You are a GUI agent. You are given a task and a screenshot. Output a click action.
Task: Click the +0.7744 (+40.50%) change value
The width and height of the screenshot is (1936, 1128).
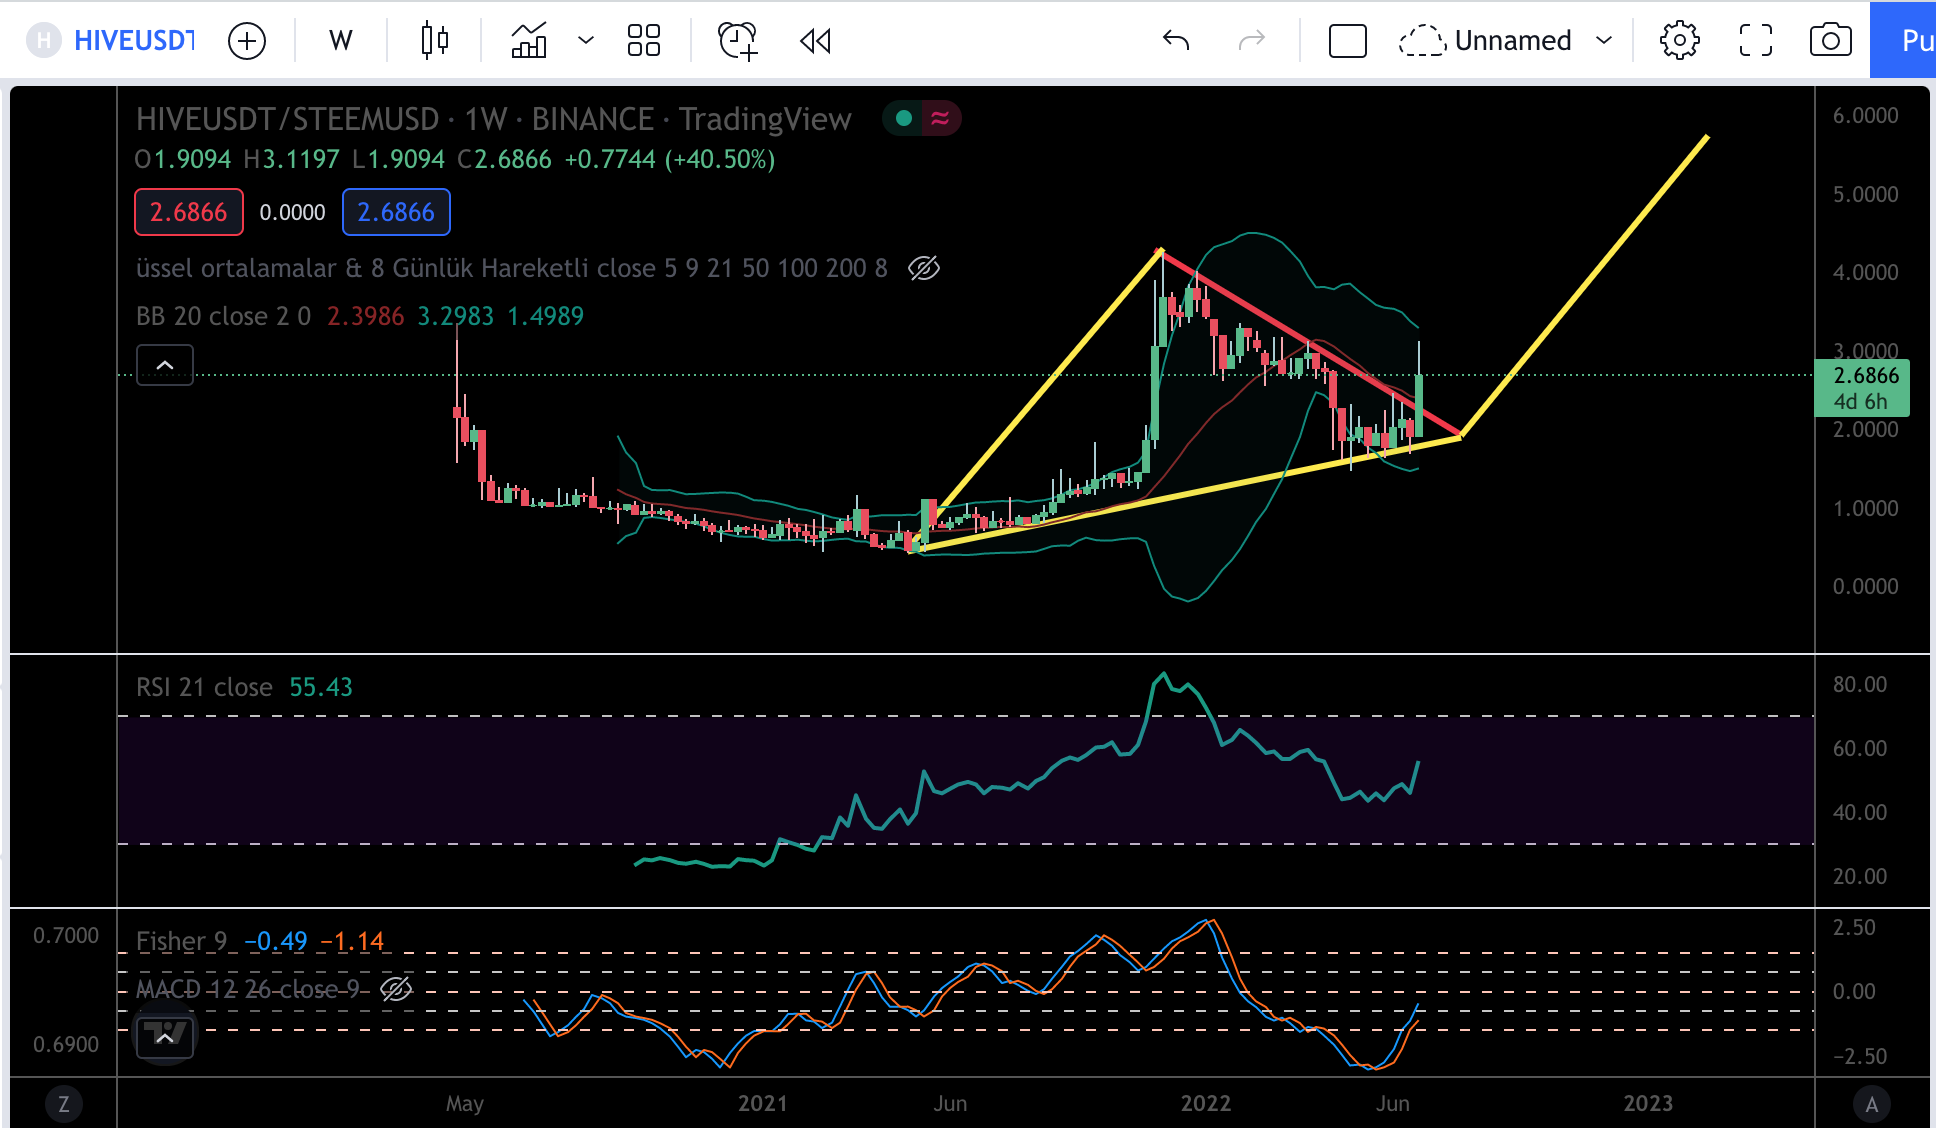[x=670, y=160]
